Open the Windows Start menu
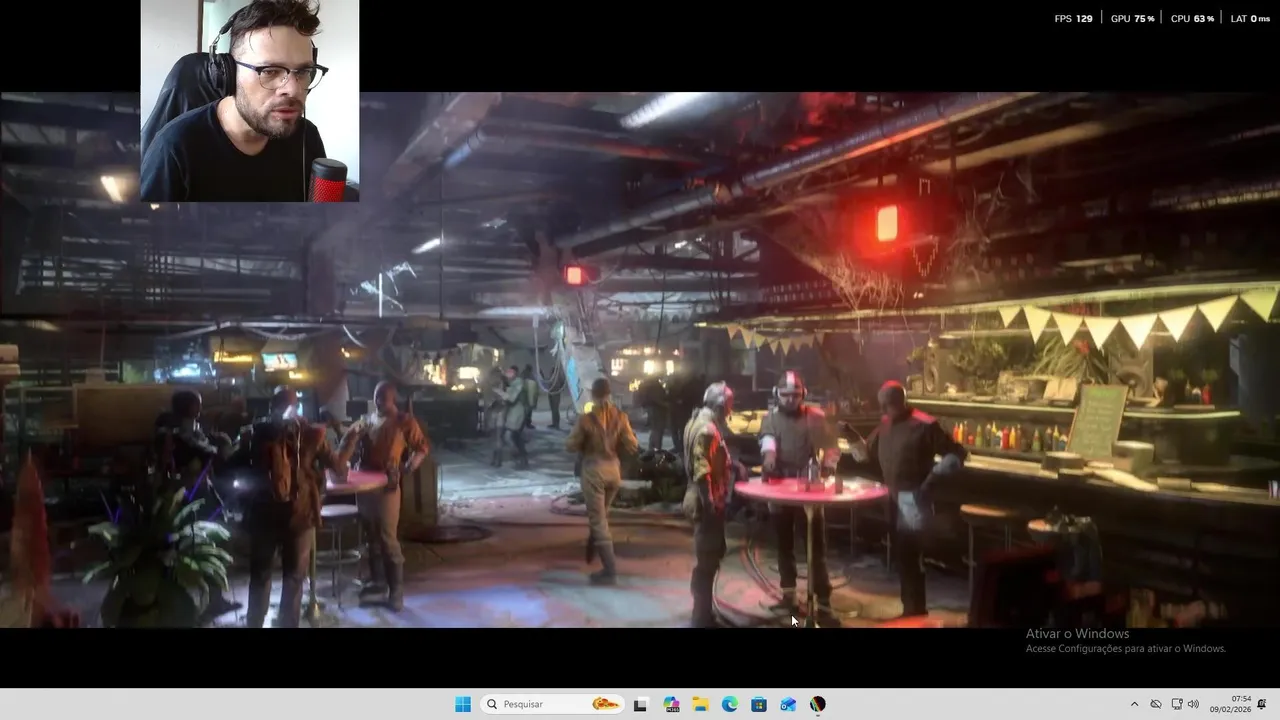Viewport: 1280px width, 720px height. (463, 704)
